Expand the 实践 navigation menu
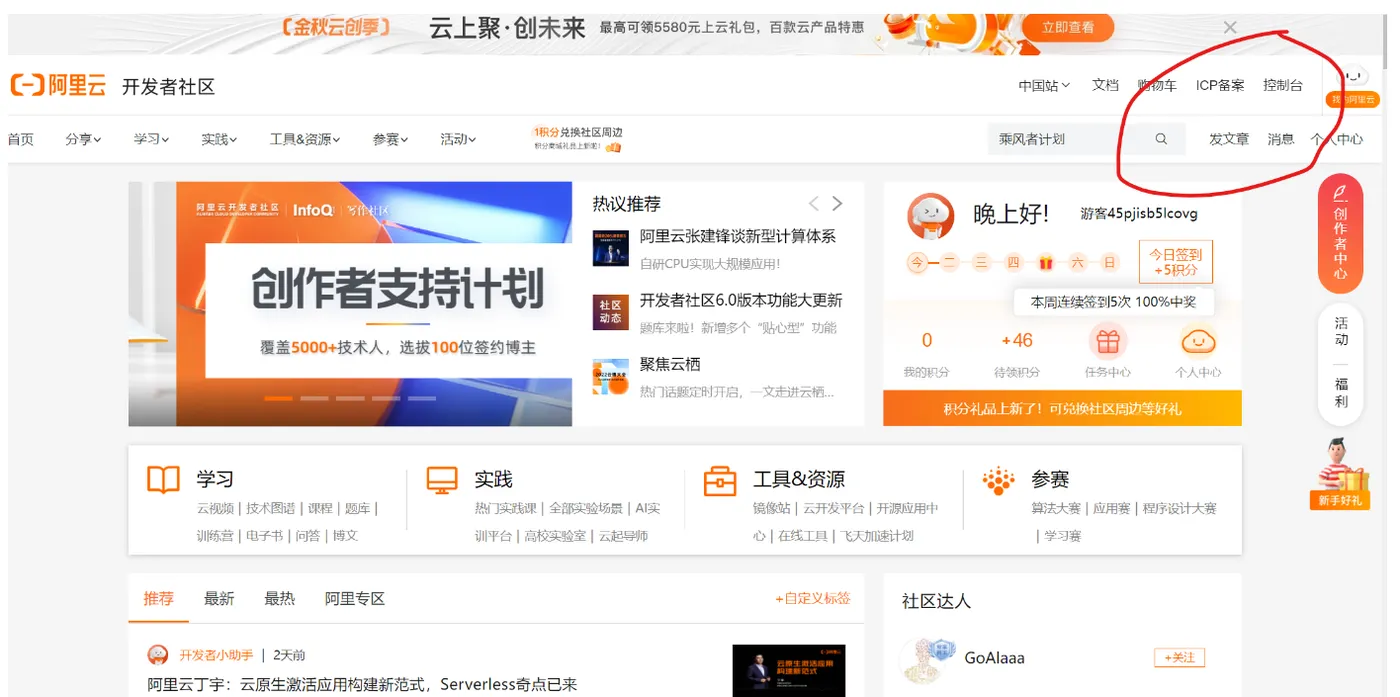The height and width of the screenshot is (697, 1400). pos(219,139)
